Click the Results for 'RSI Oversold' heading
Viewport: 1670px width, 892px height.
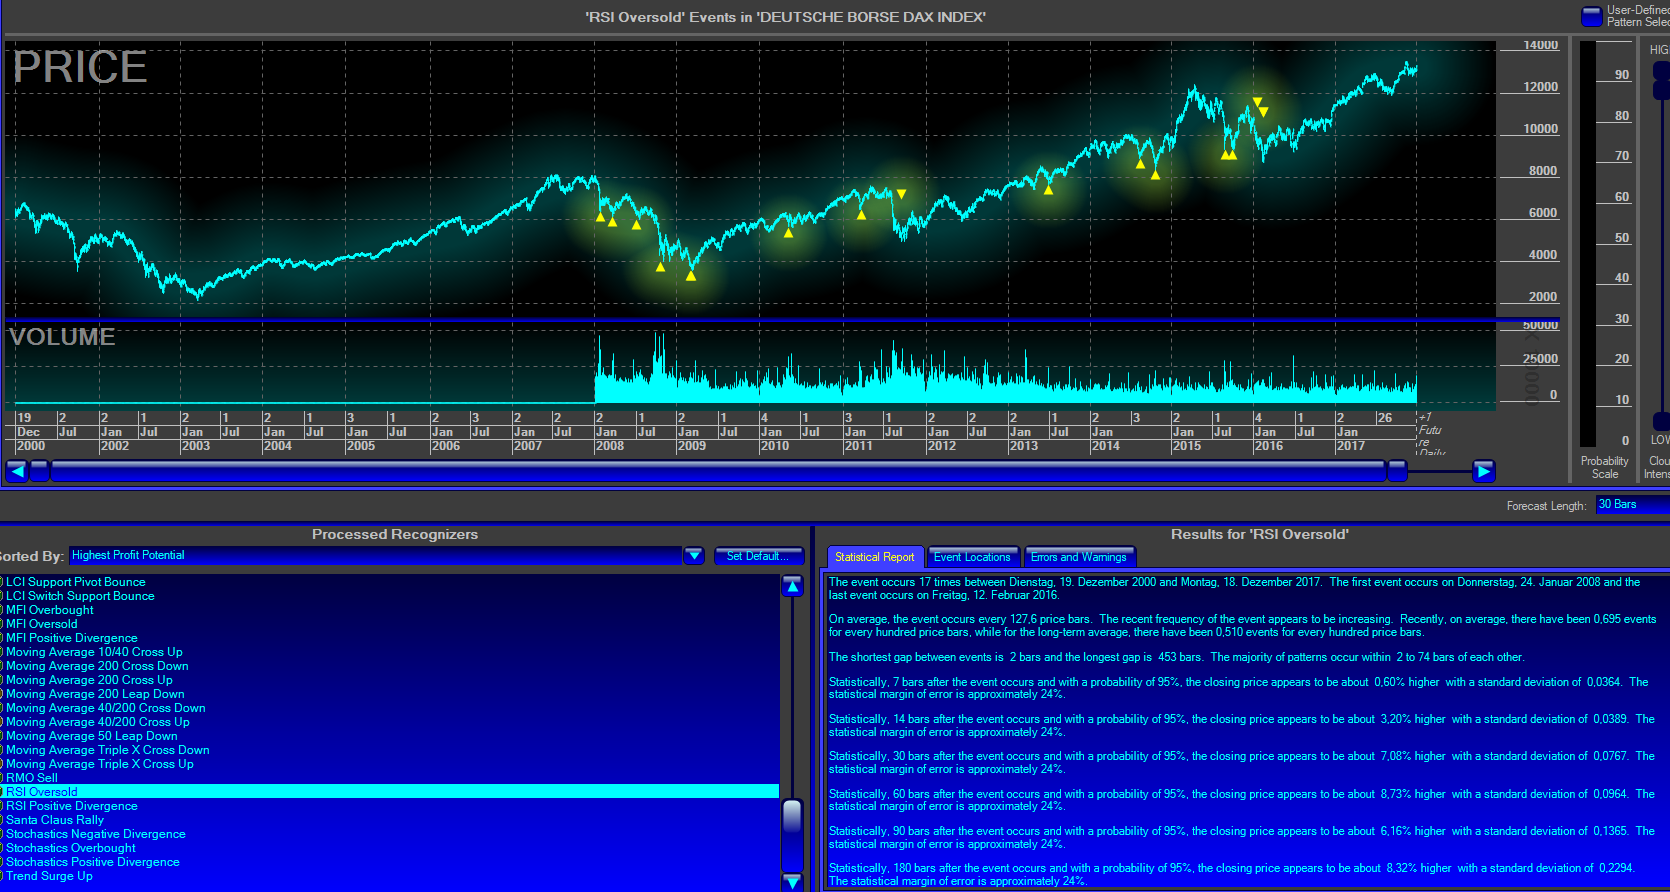coord(1259,534)
